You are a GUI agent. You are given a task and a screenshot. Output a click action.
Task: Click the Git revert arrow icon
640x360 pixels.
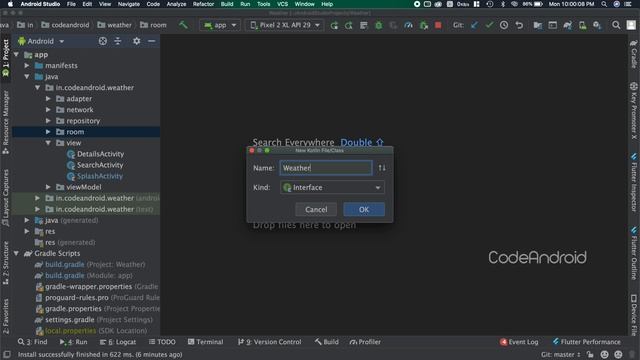(519, 25)
